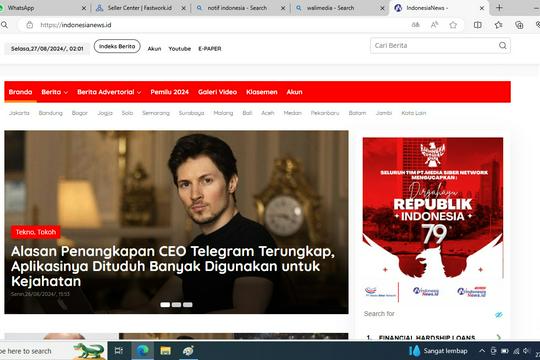Image resolution: width=540 pixels, height=360 pixels.
Task: Click the Tekno, Tokoh category tag
Action: (36, 232)
